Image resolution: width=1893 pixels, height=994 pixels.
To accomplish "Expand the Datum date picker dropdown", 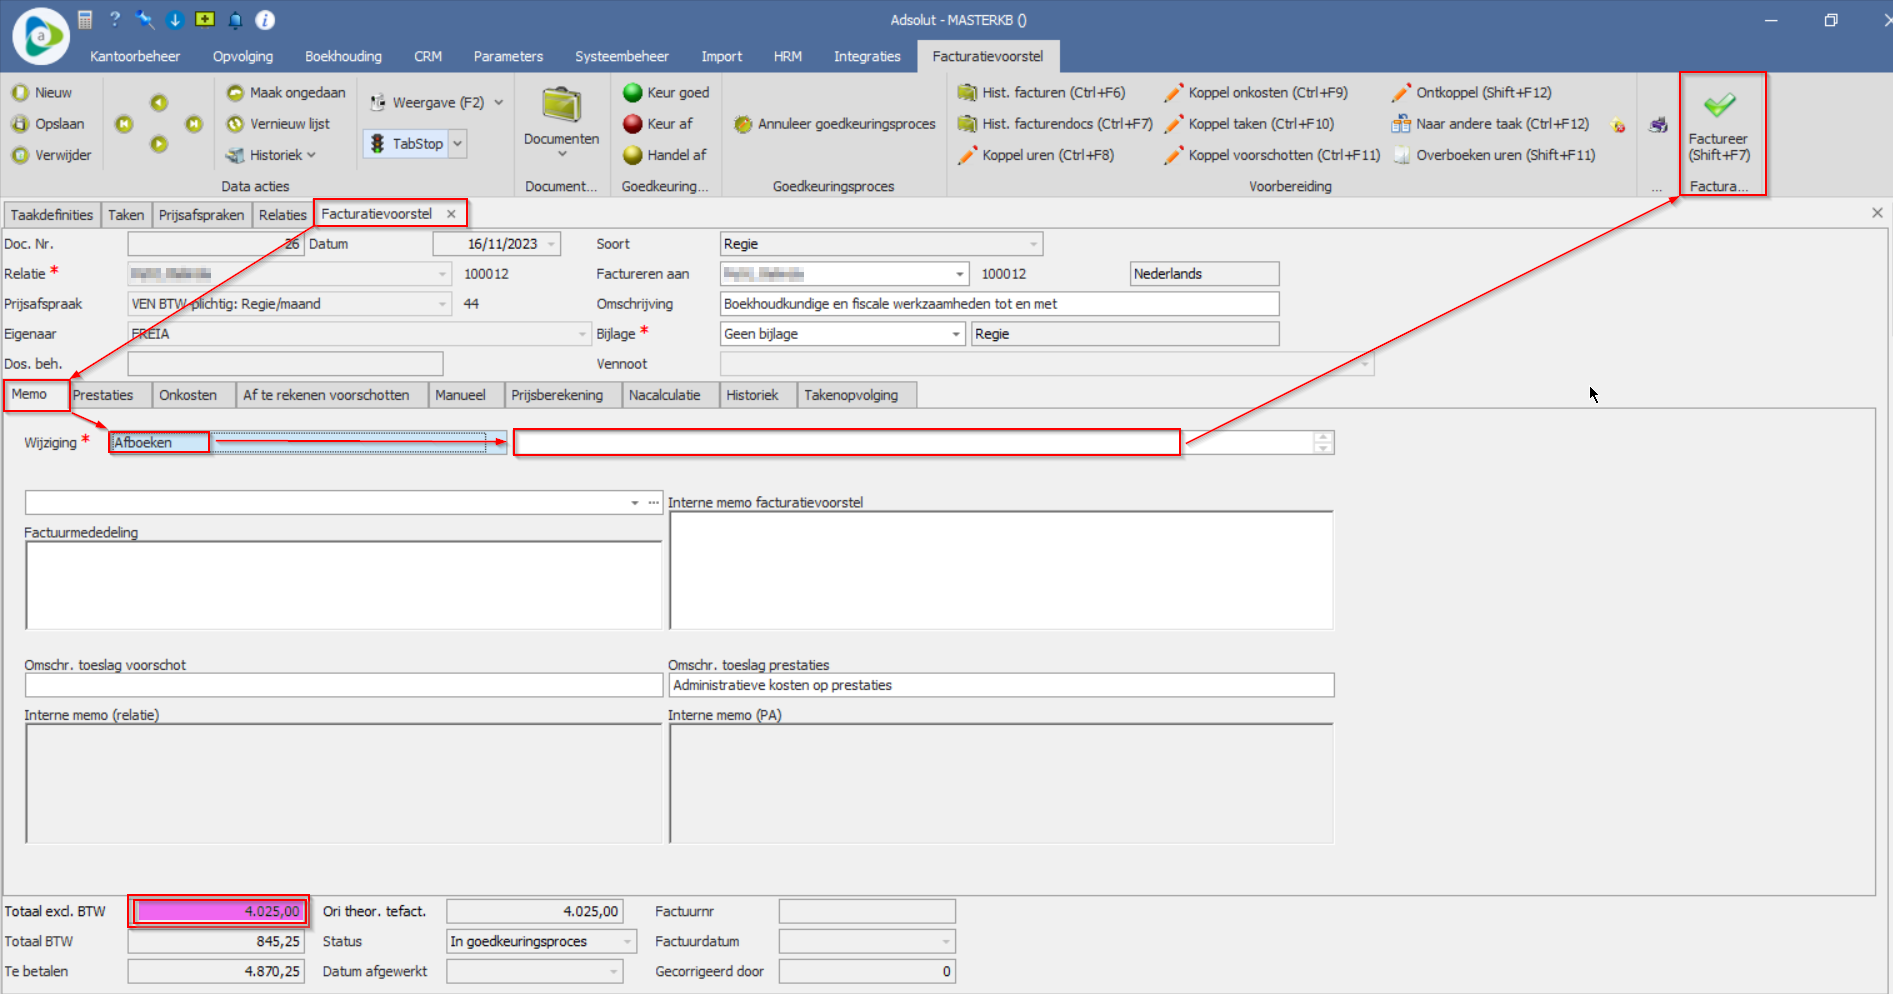I will 551,244.
